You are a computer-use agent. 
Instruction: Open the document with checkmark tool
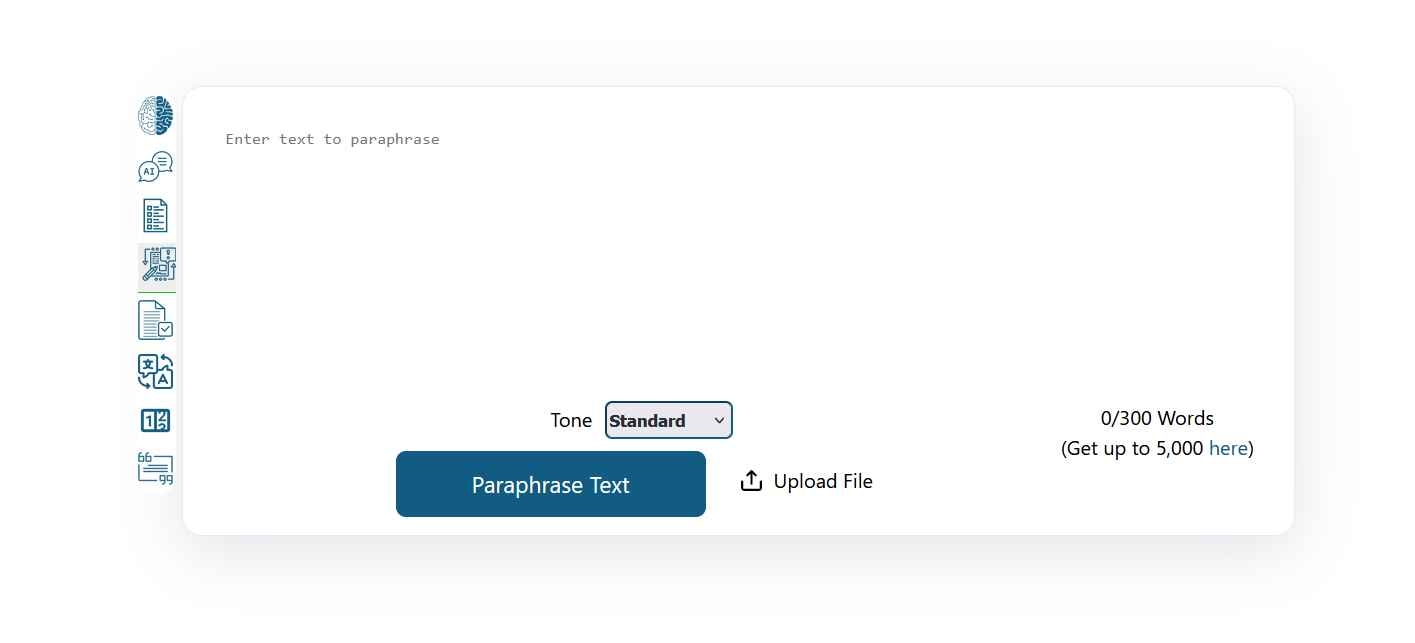tap(155, 320)
